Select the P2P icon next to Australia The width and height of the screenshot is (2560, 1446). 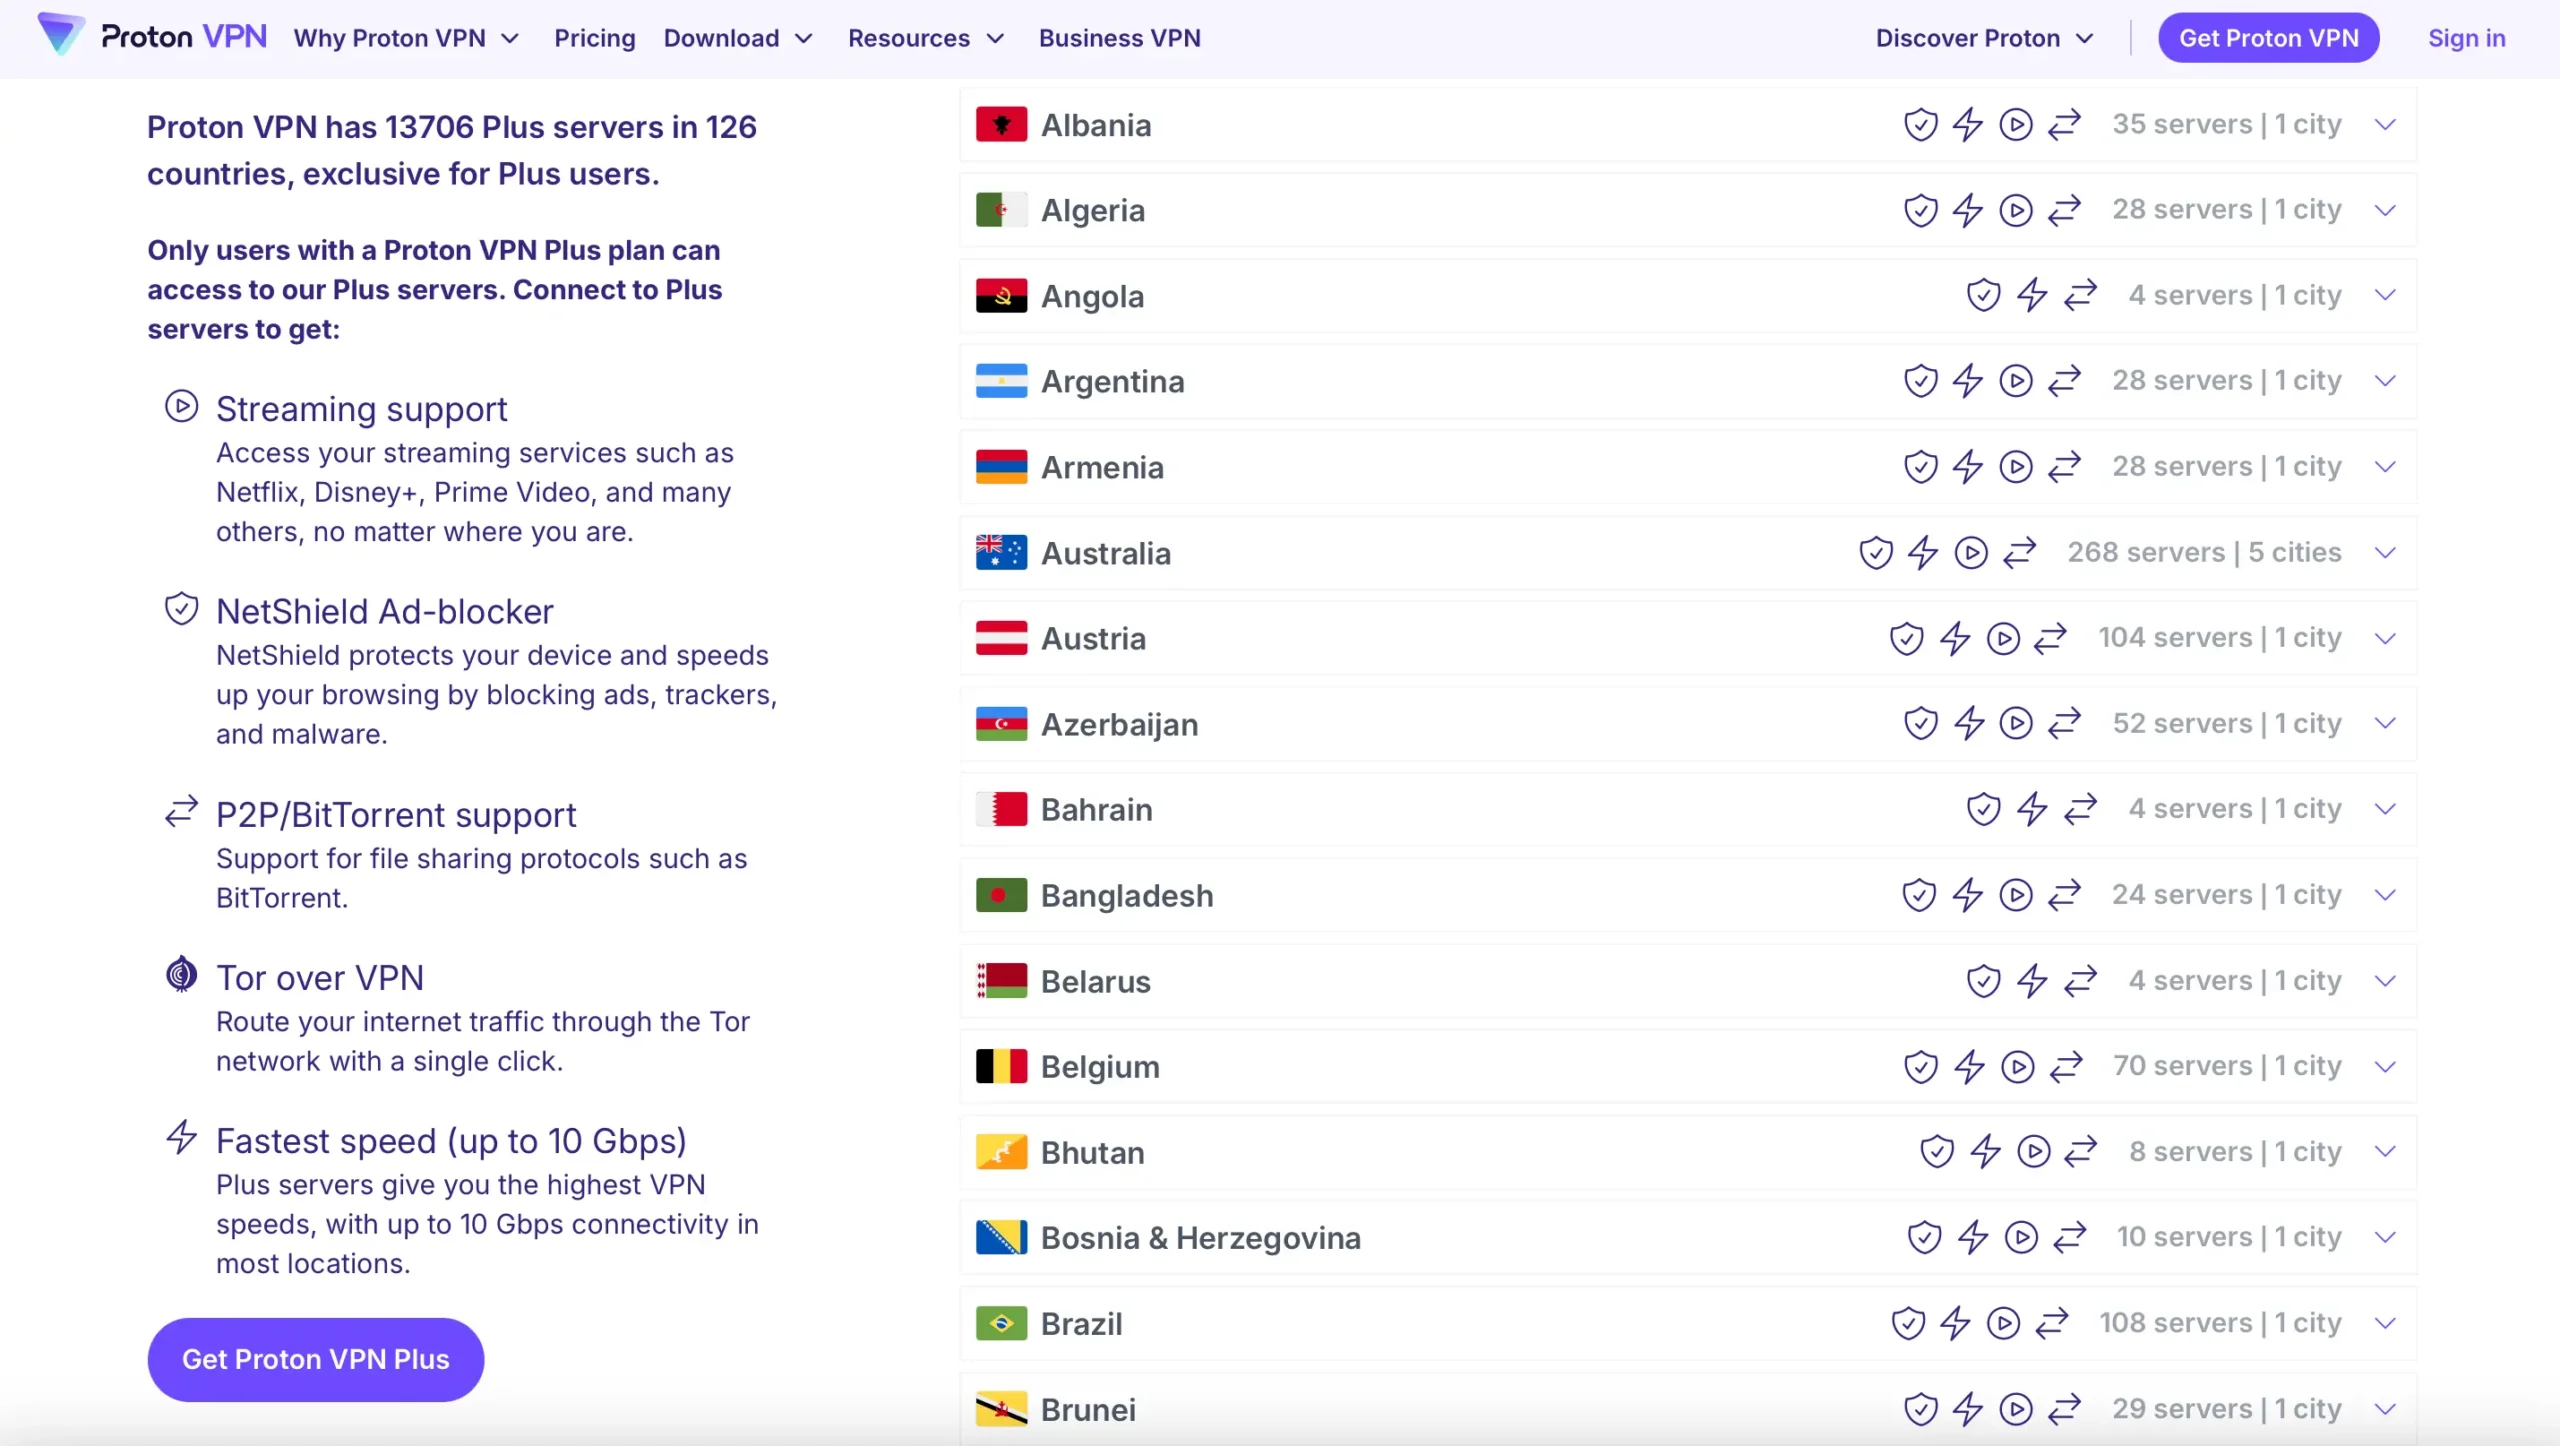click(2020, 553)
